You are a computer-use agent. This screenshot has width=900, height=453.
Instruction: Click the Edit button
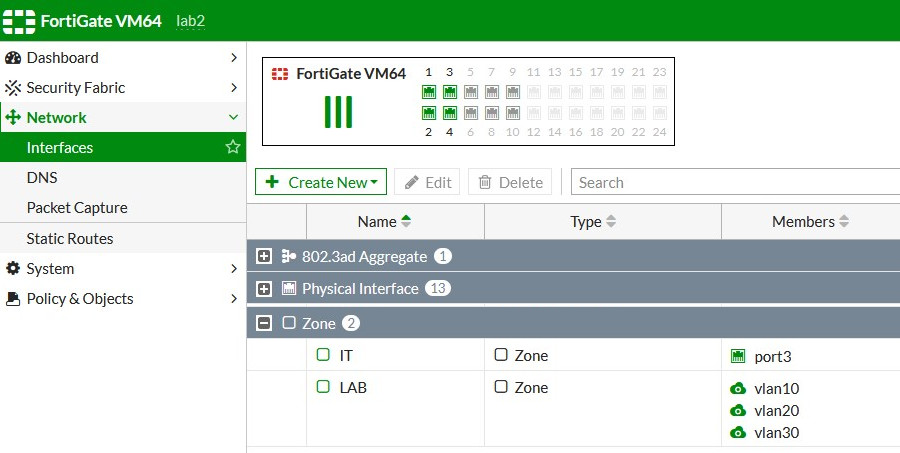(427, 182)
